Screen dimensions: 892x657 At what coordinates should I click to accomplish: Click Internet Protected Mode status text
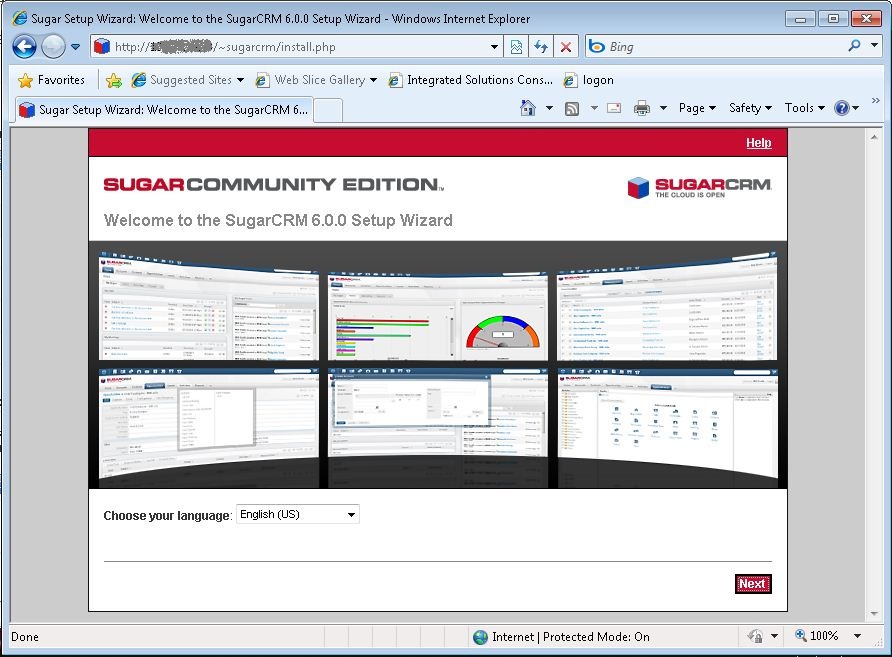click(x=571, y=637)
